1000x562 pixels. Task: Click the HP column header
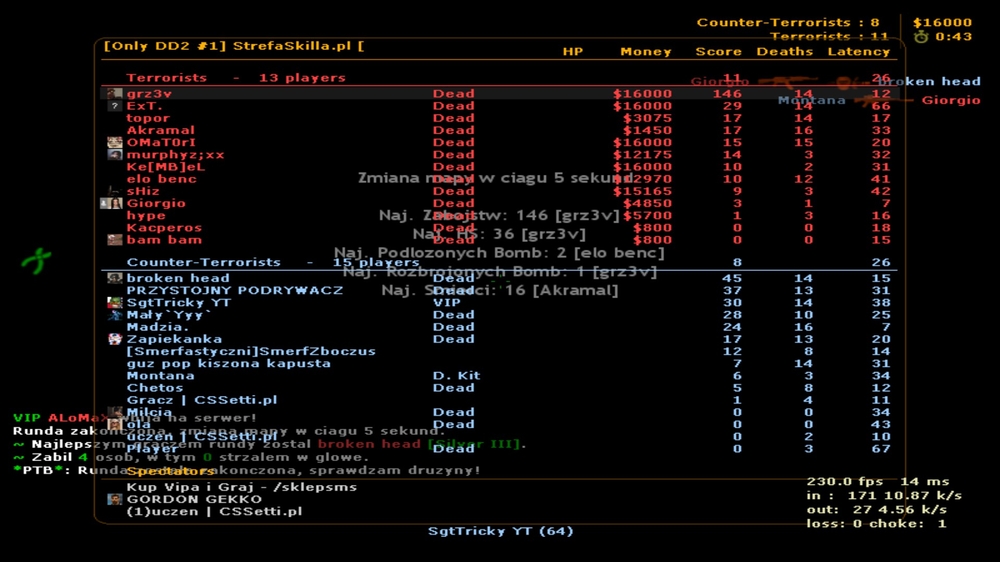coord(573,52)
